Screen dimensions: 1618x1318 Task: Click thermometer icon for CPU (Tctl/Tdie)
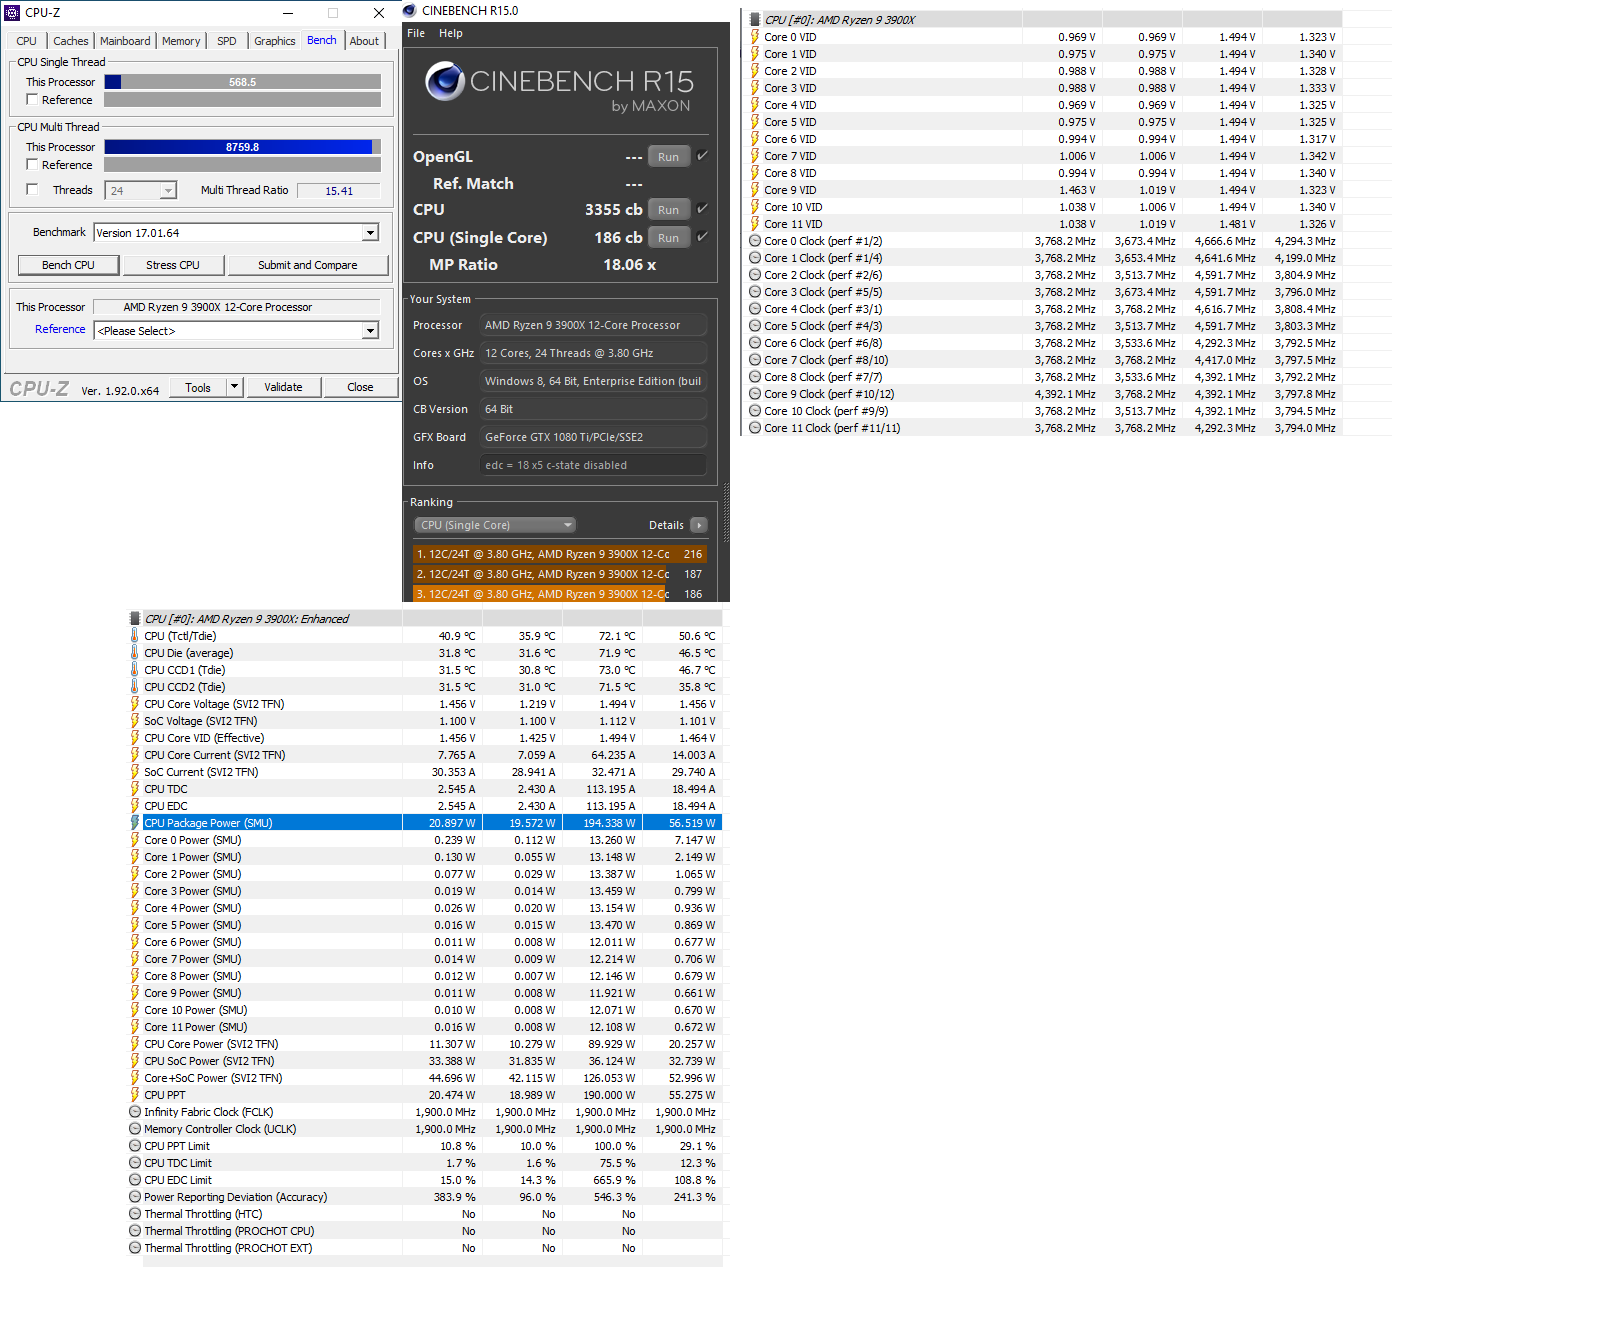(x=135, y=635)
